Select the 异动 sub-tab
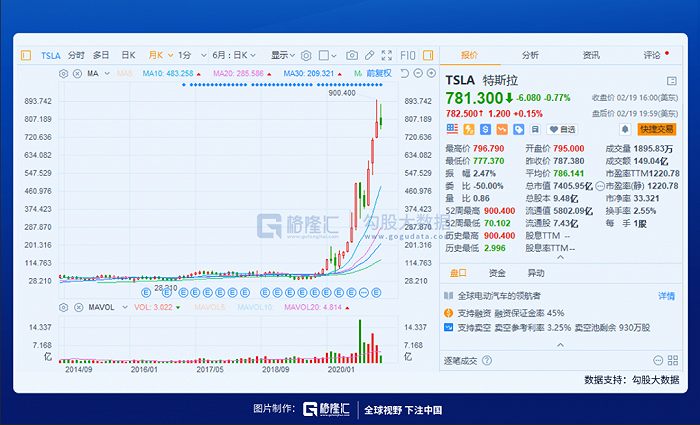700x425 pixels. (x=536, y=273)
